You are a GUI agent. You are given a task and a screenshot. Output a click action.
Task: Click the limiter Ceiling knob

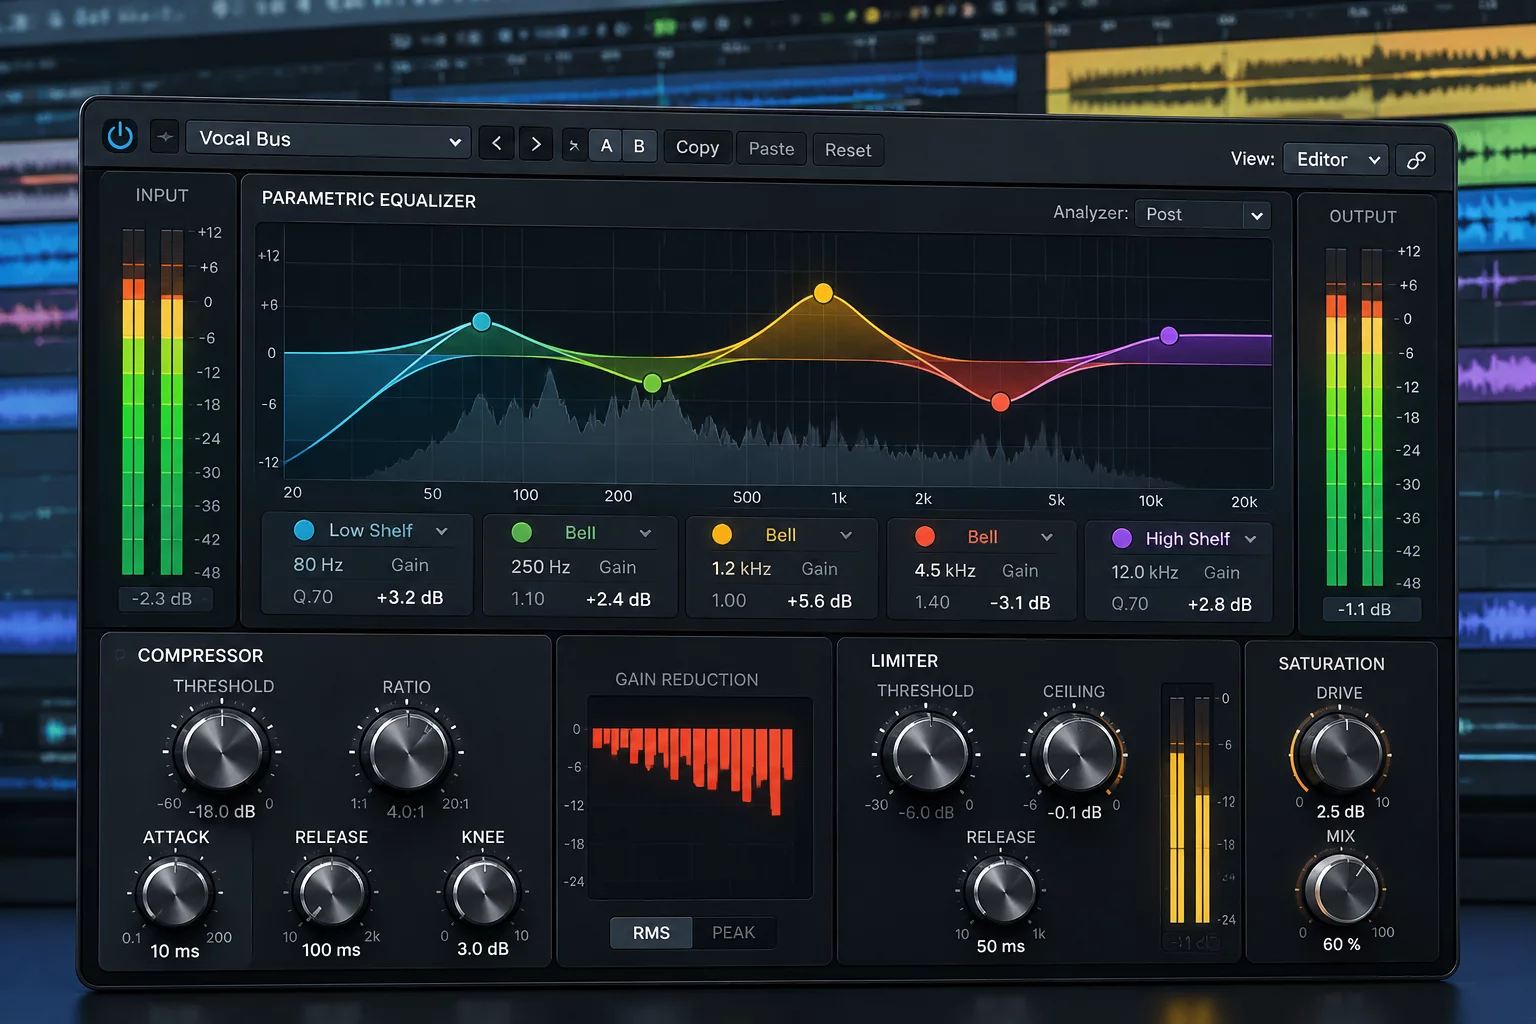point(1074,756)
